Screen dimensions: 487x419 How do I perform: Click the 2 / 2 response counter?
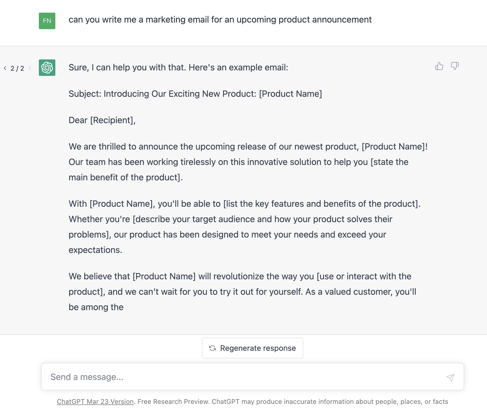[x=17, y=68]
